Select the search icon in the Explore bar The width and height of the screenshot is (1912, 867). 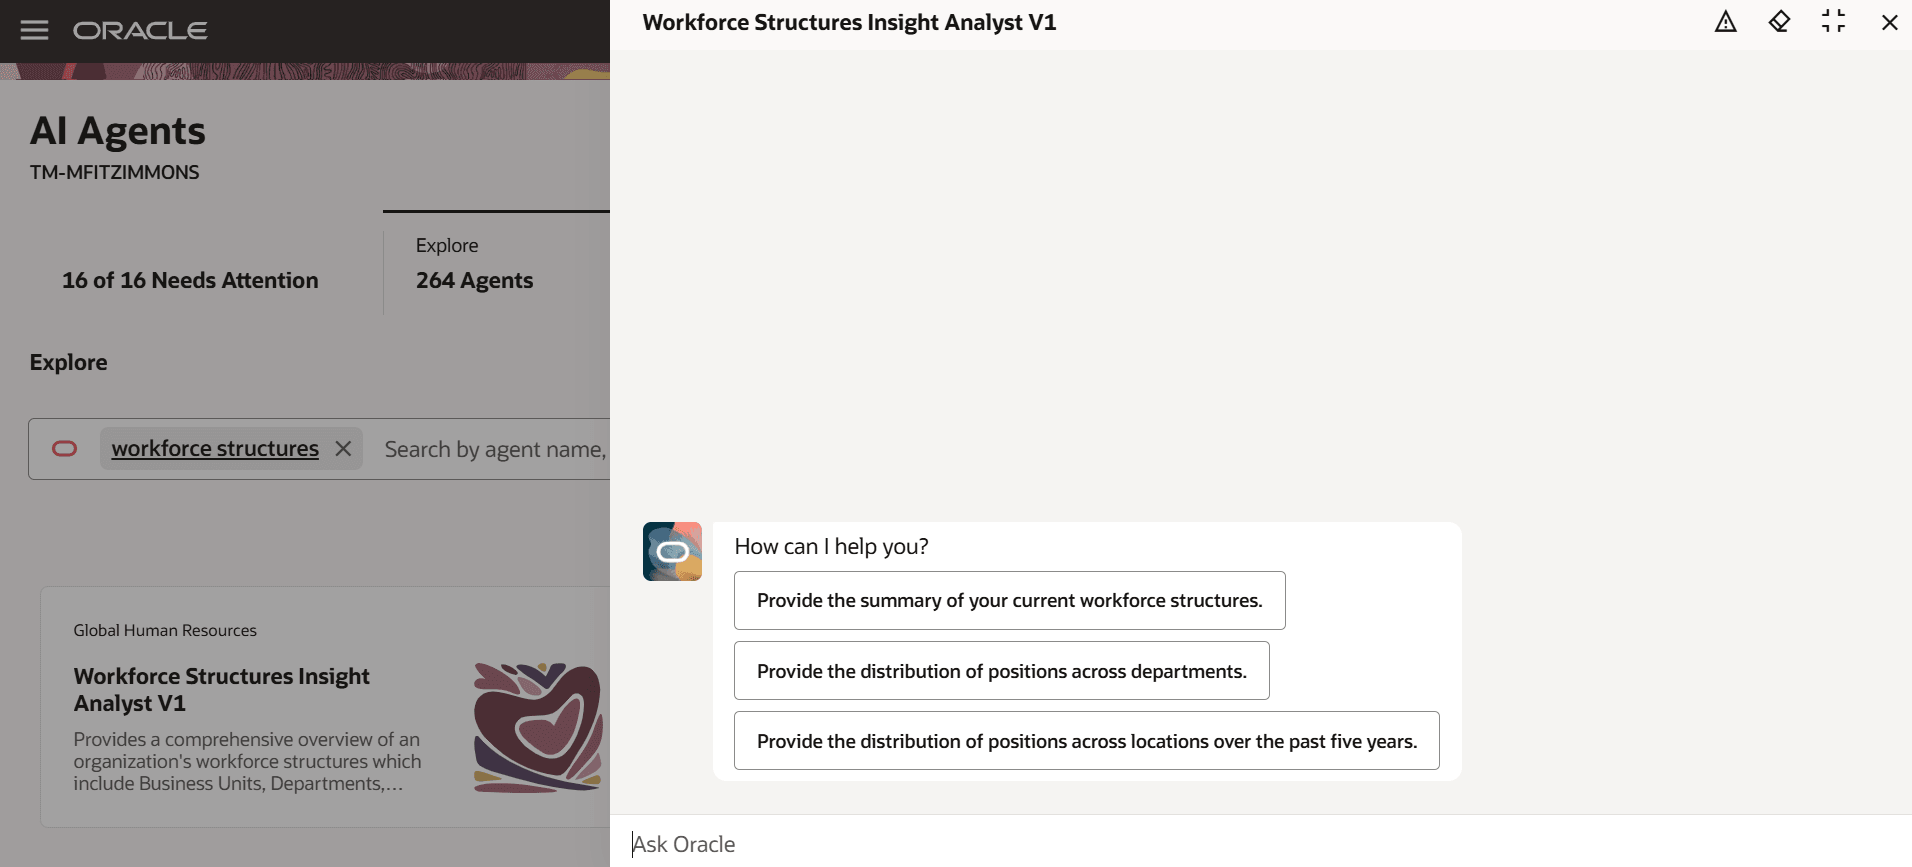[x=65, y=448]
